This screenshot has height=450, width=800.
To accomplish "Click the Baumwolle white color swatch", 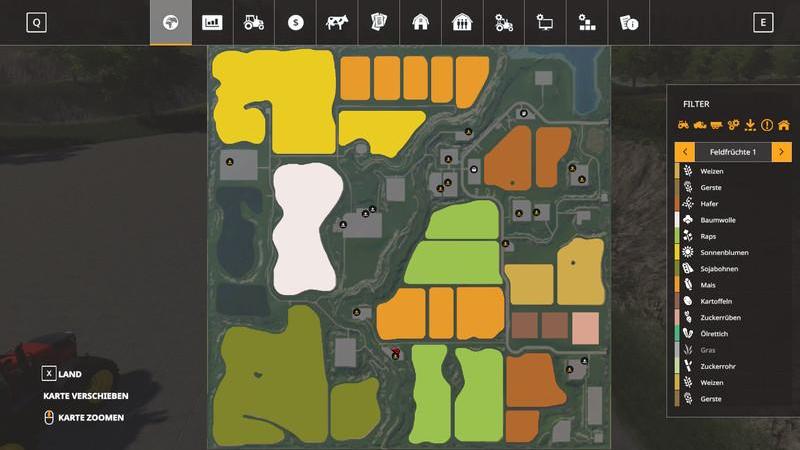I will coord(677,219).
